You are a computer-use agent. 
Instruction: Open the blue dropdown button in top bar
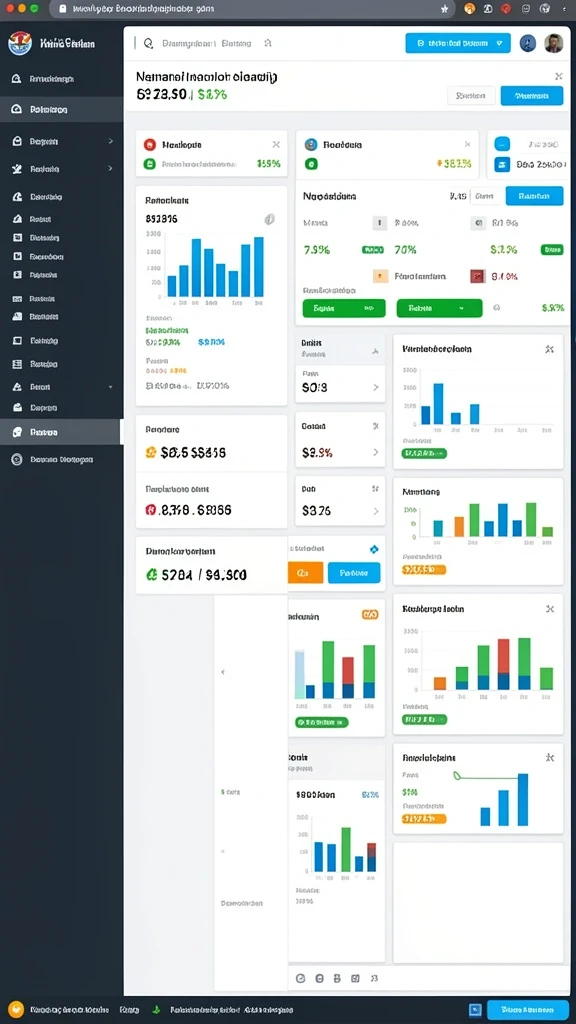pyautogui.click(x=458, y=43)
